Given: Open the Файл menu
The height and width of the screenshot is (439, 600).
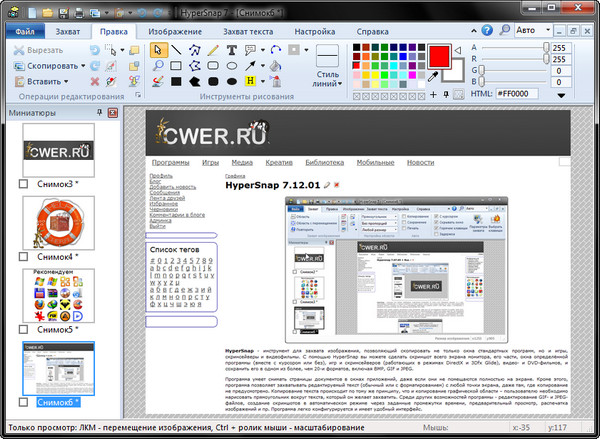Looking at the screenshot, I should 24,32.
